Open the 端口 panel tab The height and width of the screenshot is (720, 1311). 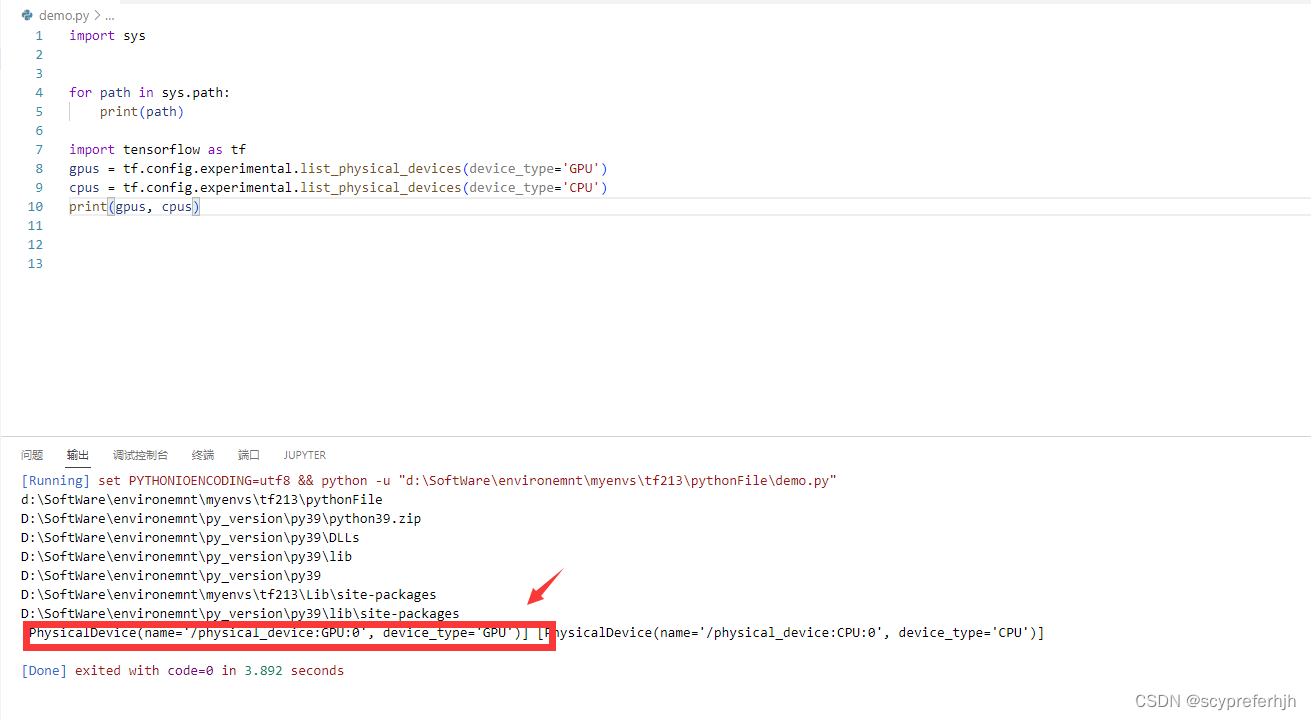coord(249,455)
